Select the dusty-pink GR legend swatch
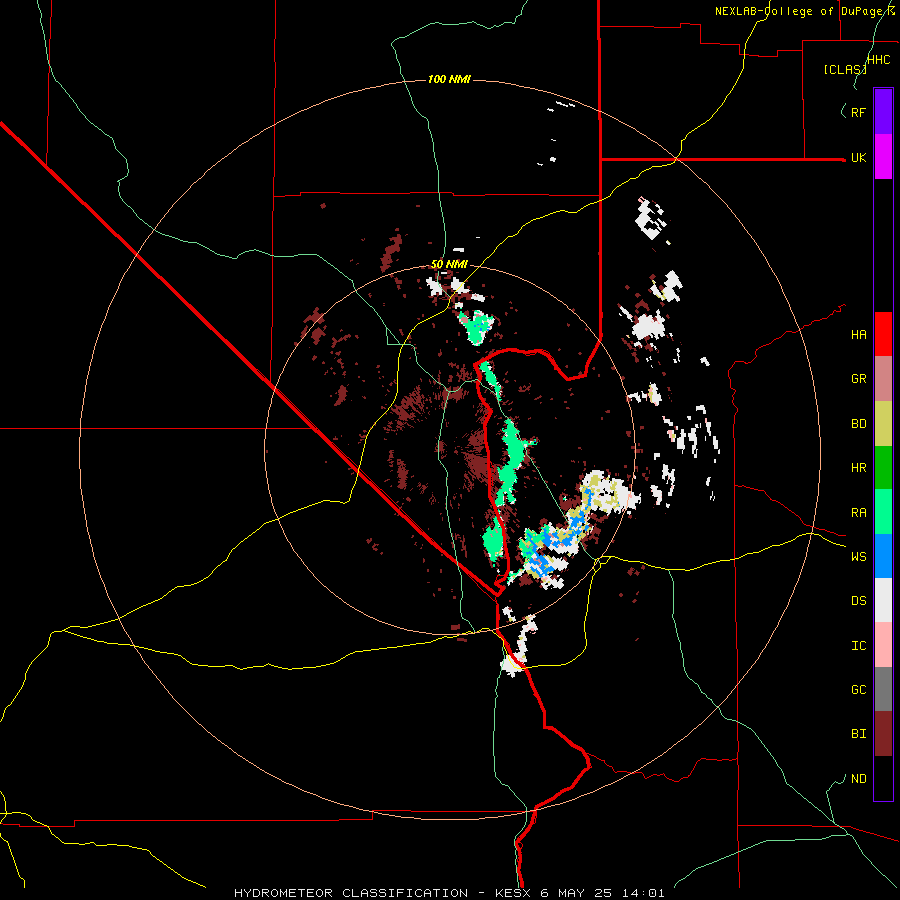900x900 pixels. pos(883,379)
